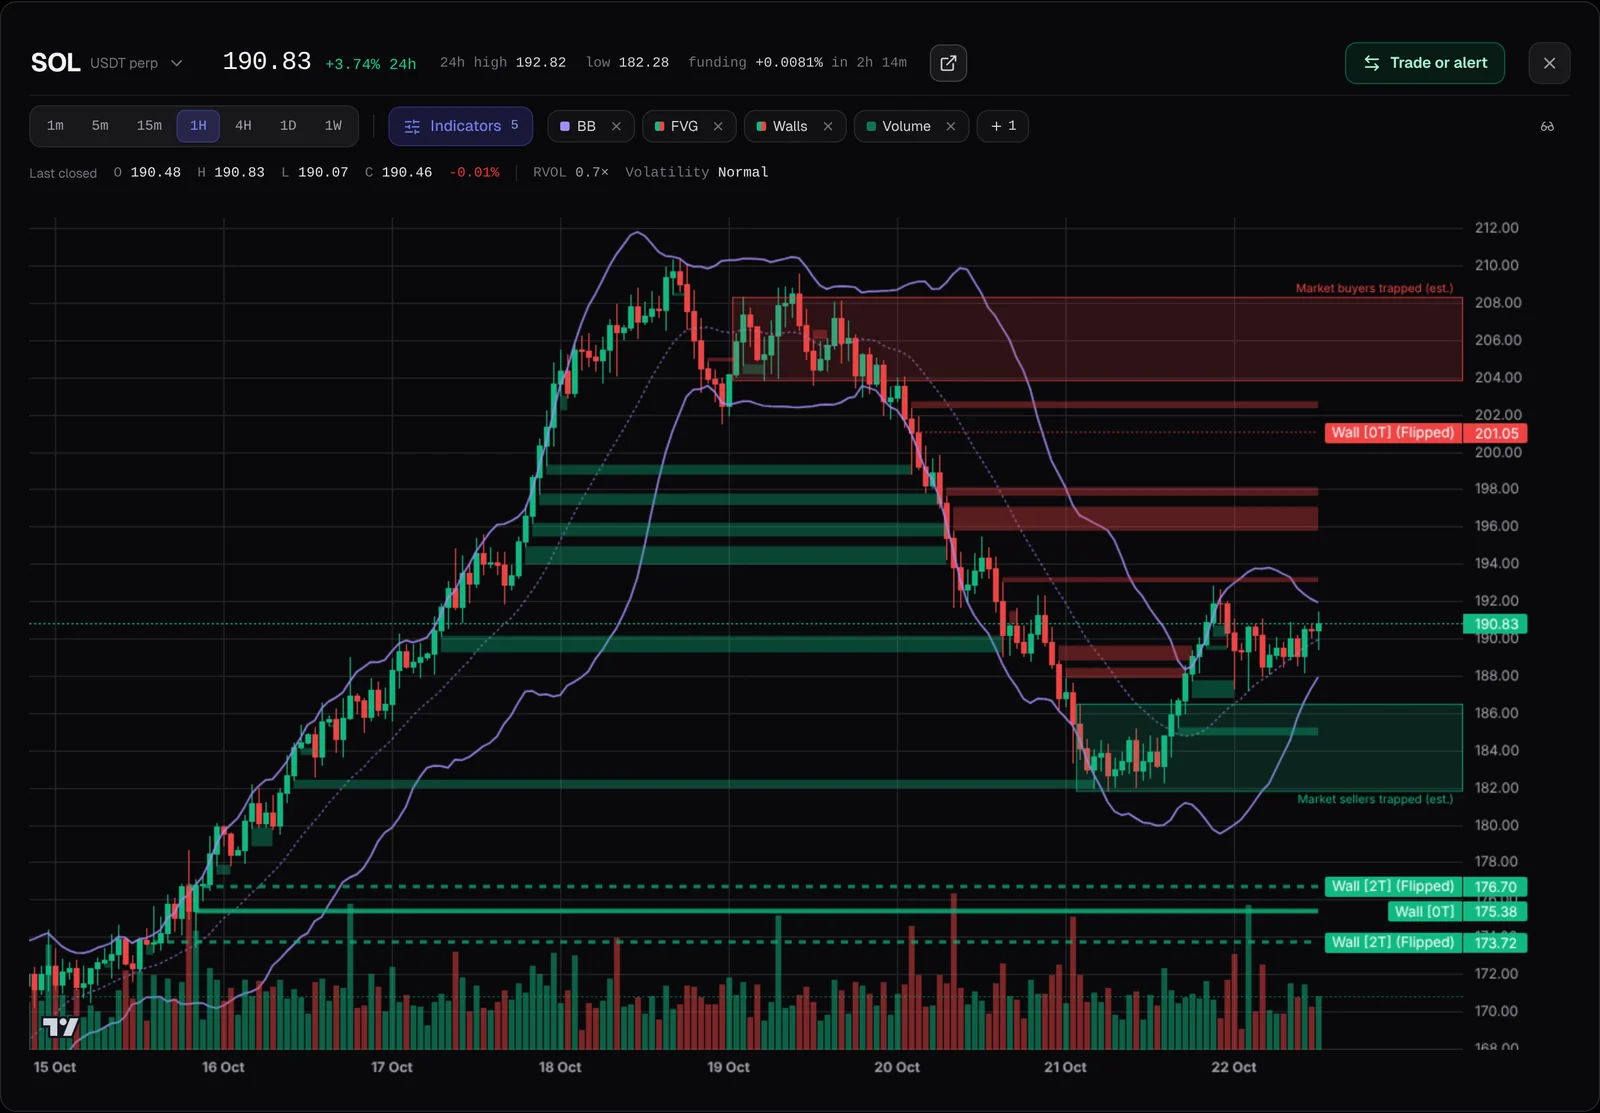The width and height of the screenshot is (1600, 1113).
Task: Remove the Walls indicator chip
Action: pos(828,126)
